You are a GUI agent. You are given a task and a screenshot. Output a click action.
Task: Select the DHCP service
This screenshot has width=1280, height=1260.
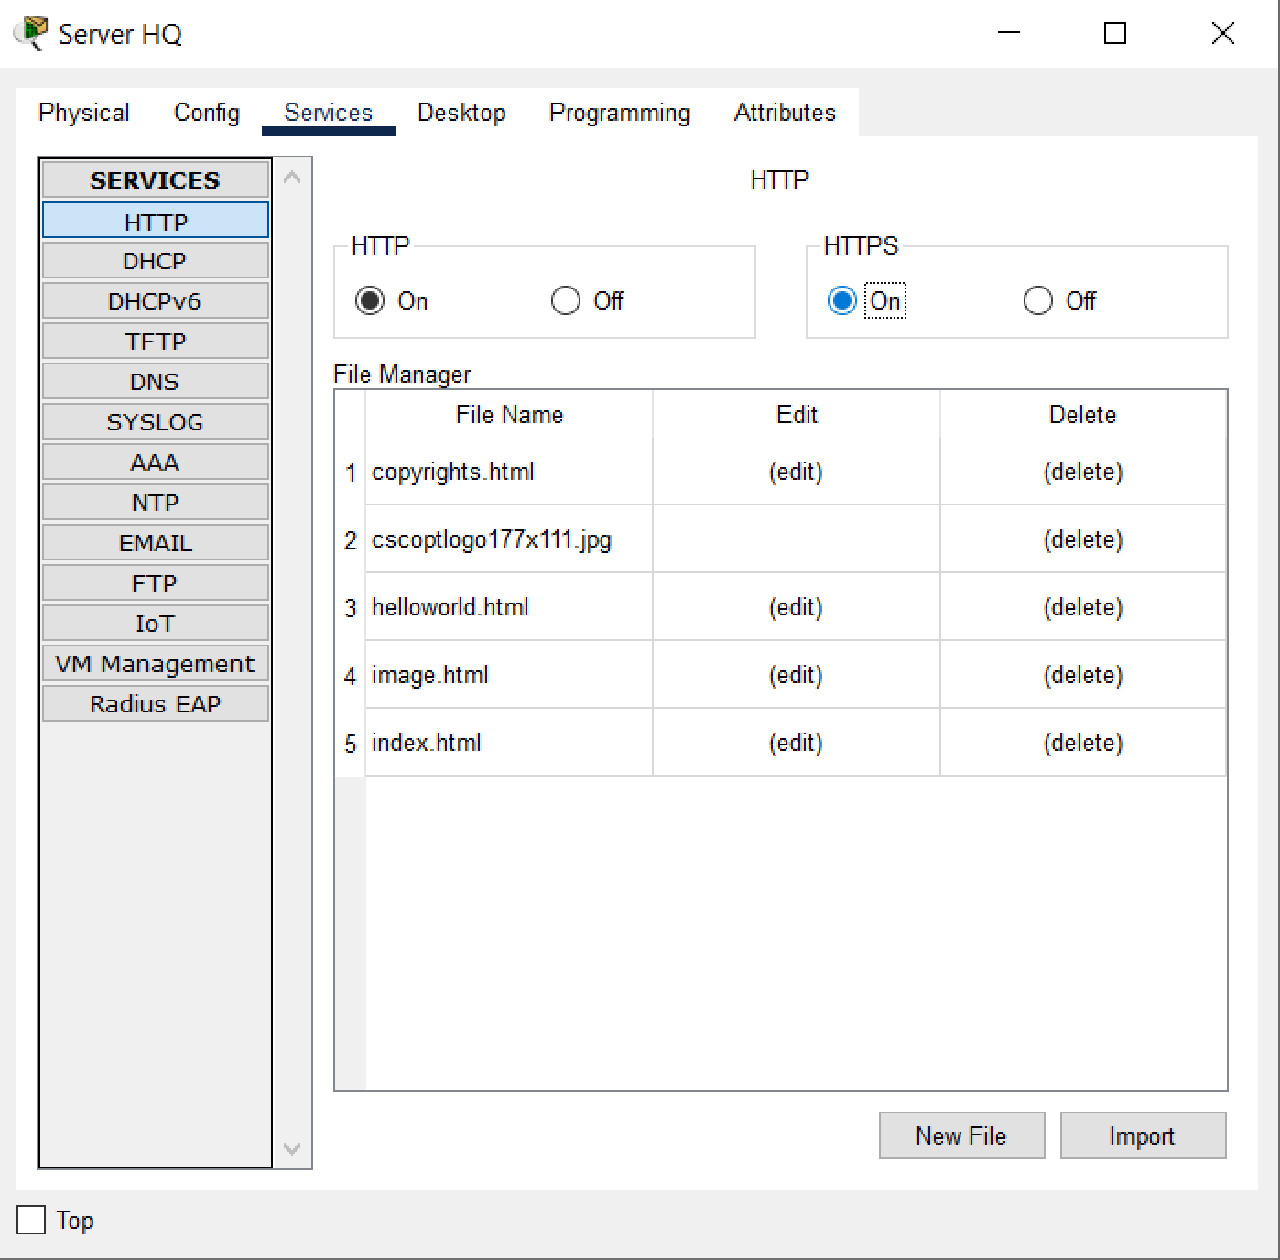pos(154,260)
